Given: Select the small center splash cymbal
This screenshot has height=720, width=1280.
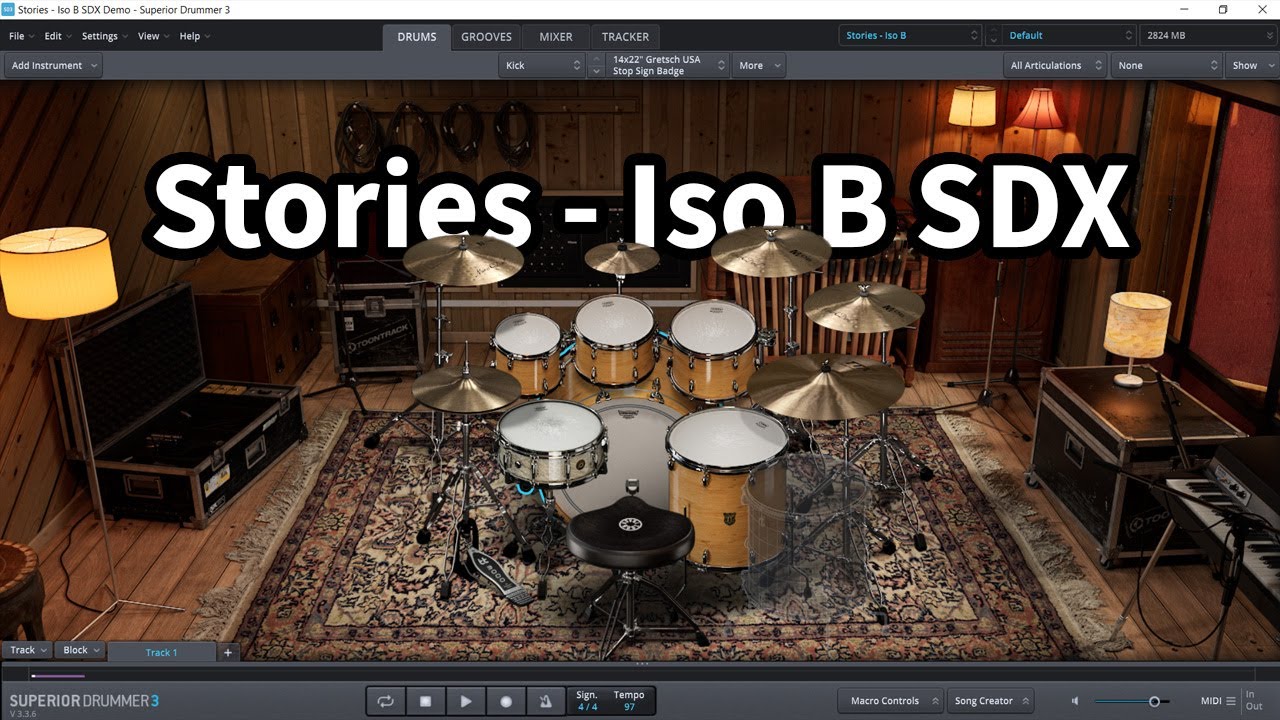Looking at the screenshot, I should tap(622, 258).
